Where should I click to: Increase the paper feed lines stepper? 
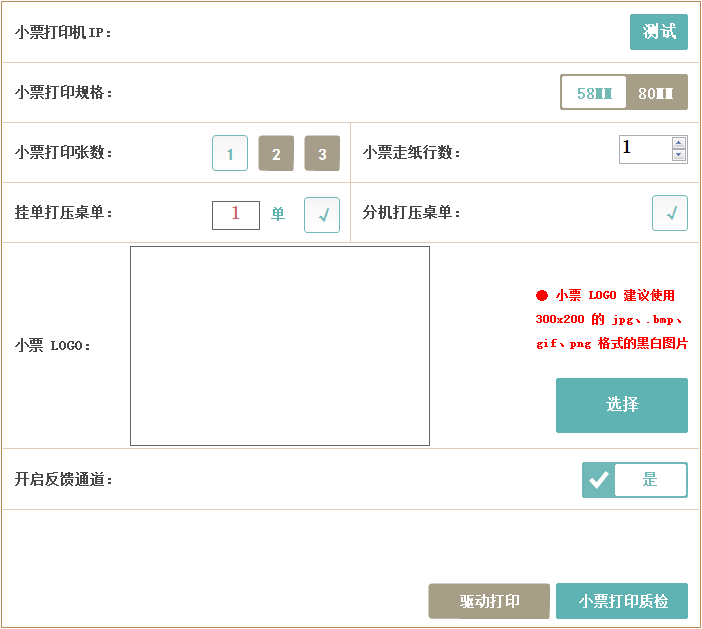point(679,143)
